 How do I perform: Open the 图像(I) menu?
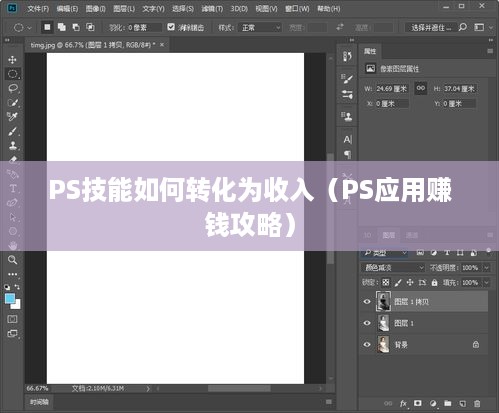coord(95,9)
